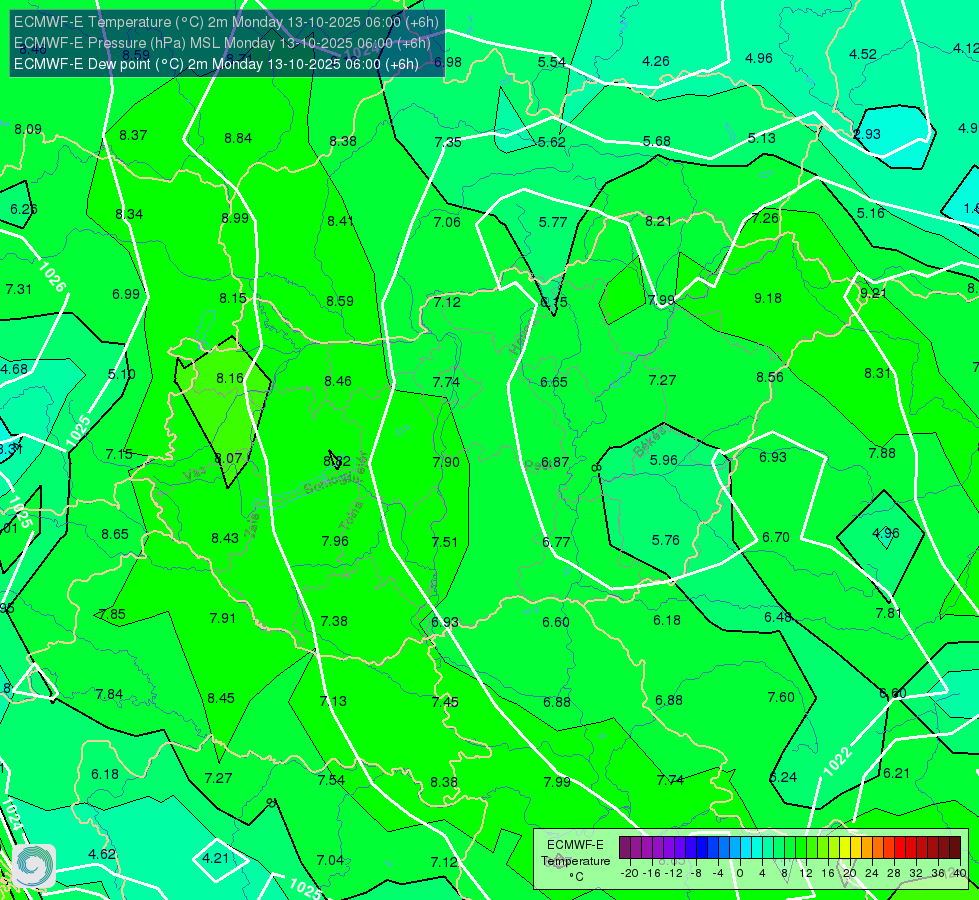Click the 7.54 dew point value
Screen dimensions: 979x900
click(331, 780)
